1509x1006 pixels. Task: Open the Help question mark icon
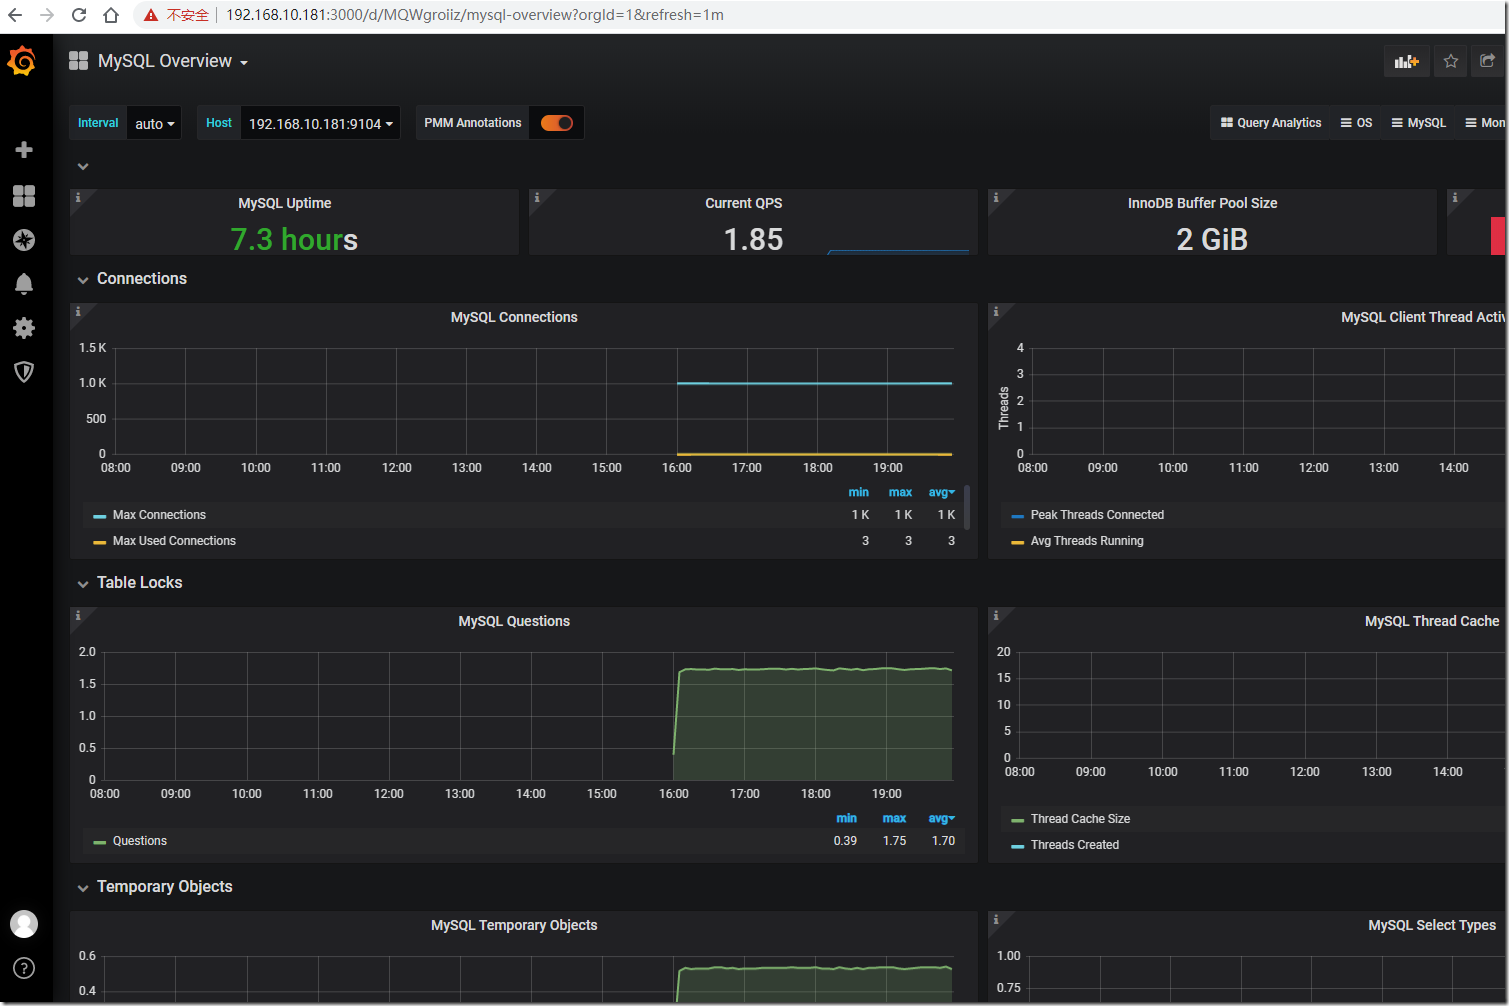pos(24,968)
